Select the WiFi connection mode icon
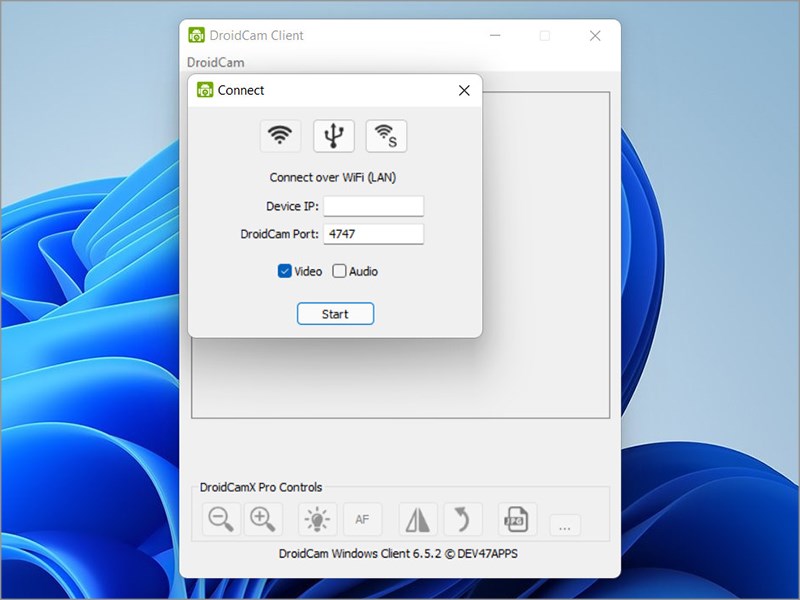This screenshot has width=800, height=600. 280,136
